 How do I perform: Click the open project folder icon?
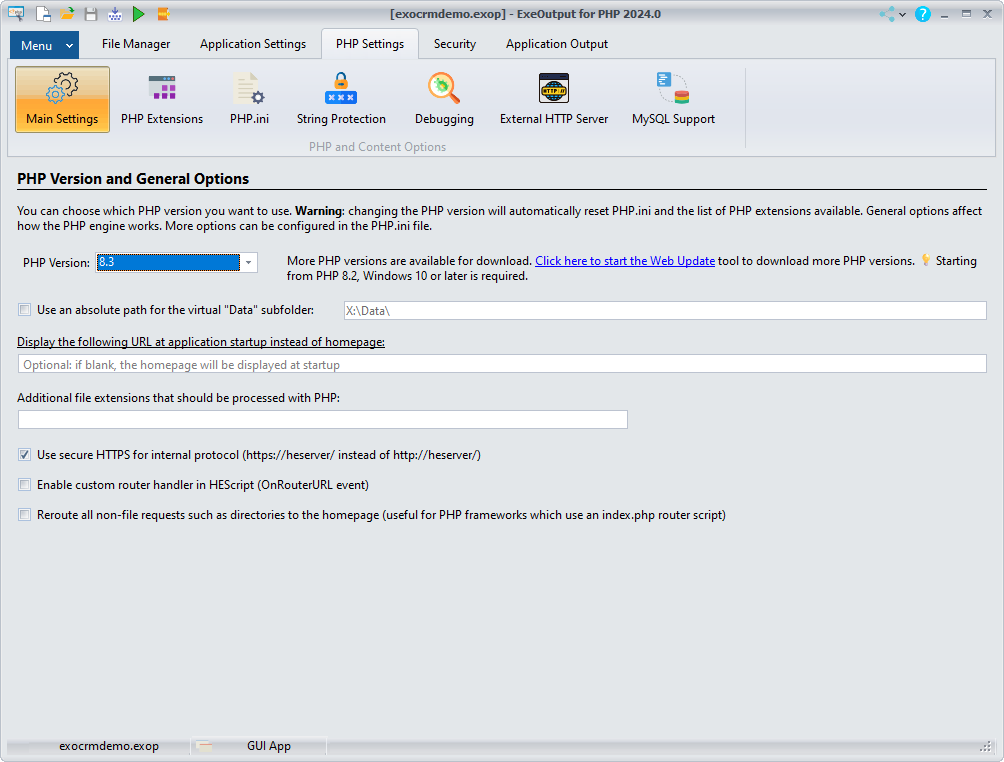pyautogui.click(x=67, y=14)
